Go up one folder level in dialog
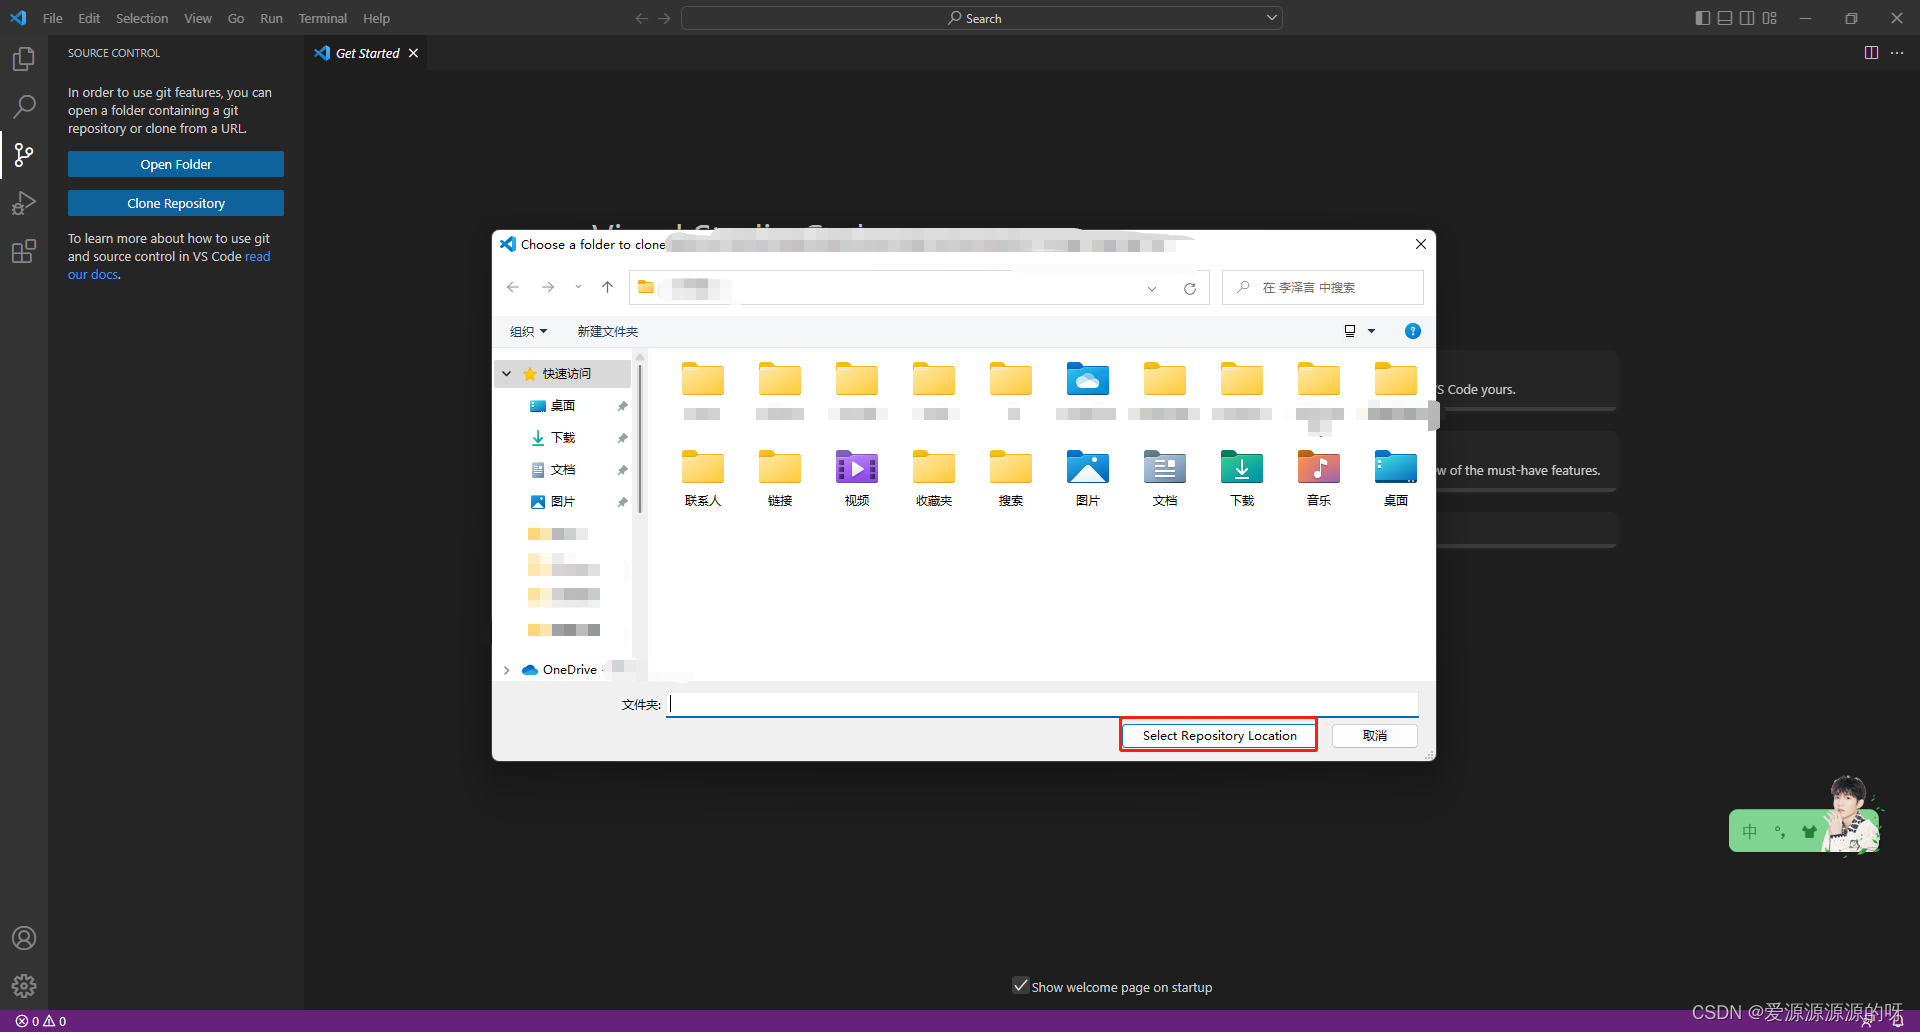Viewport: 1920px width, 1032px height. [x=607, y=287]
